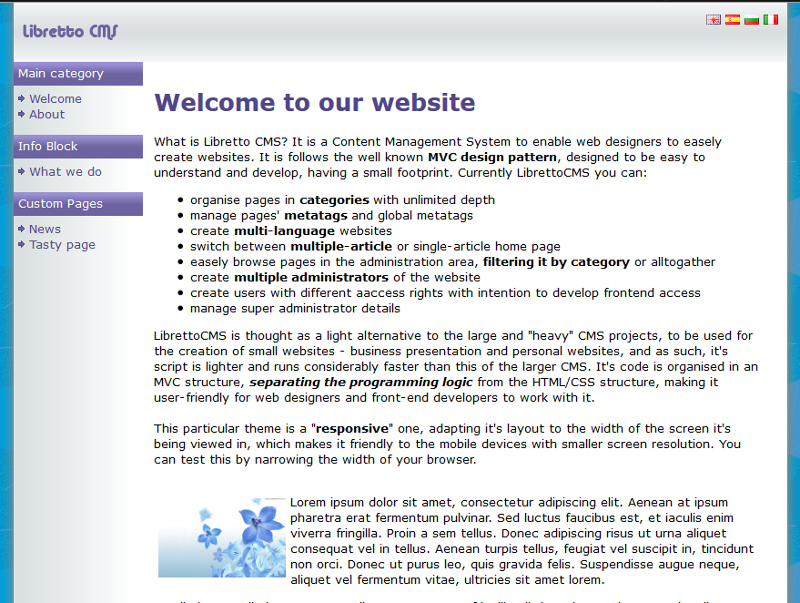Select the Spanish flag language icon
Image resolution: width=800 pixels, height=603 pixels.
tap(732, 19)
